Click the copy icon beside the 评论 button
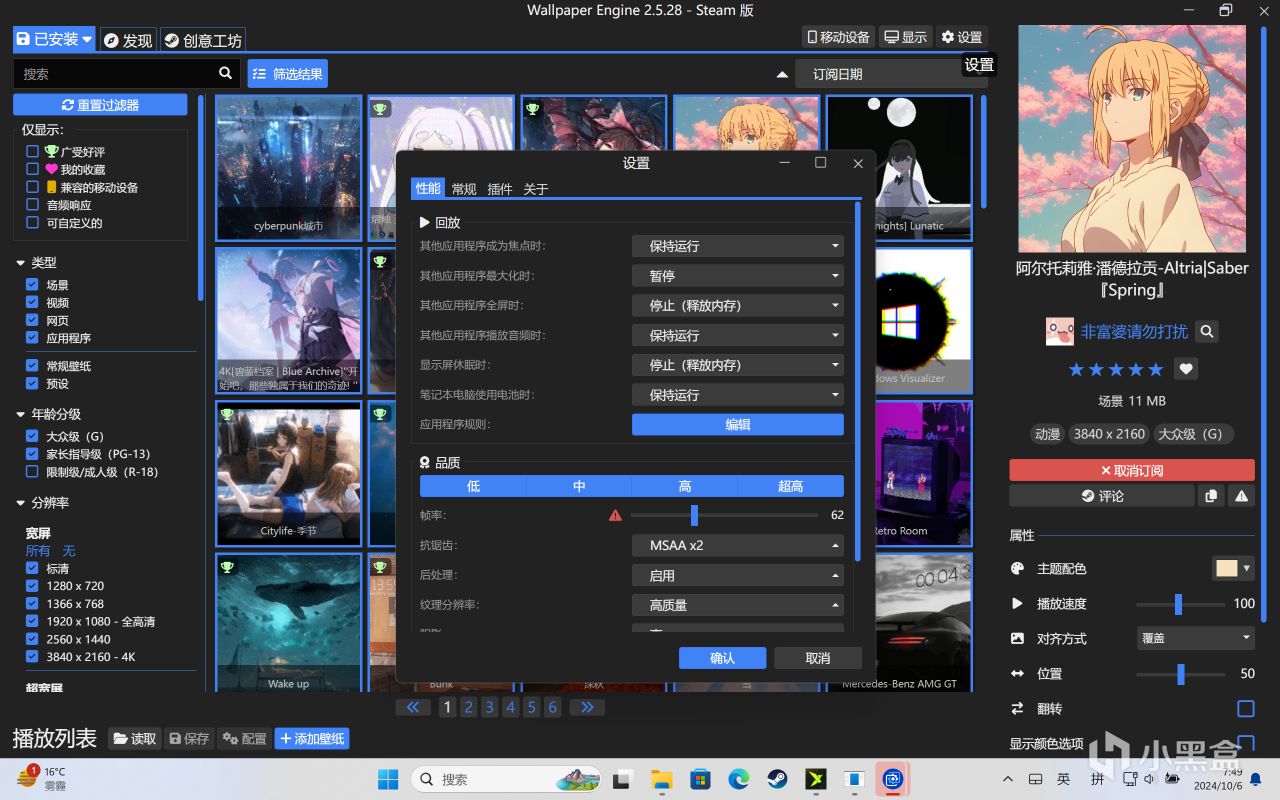Screen dimensions: 1280x800 coord(1211,496)
